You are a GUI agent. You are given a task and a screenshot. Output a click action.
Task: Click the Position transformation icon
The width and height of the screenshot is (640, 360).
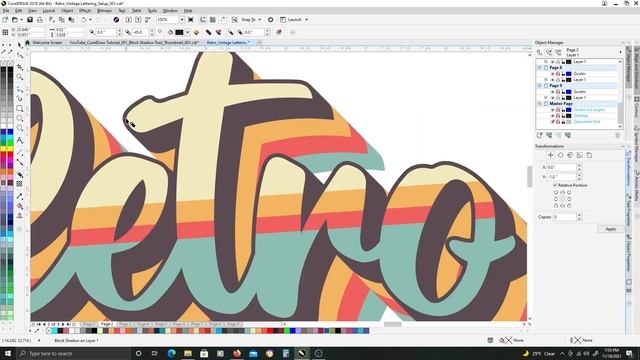coord(550,155)
